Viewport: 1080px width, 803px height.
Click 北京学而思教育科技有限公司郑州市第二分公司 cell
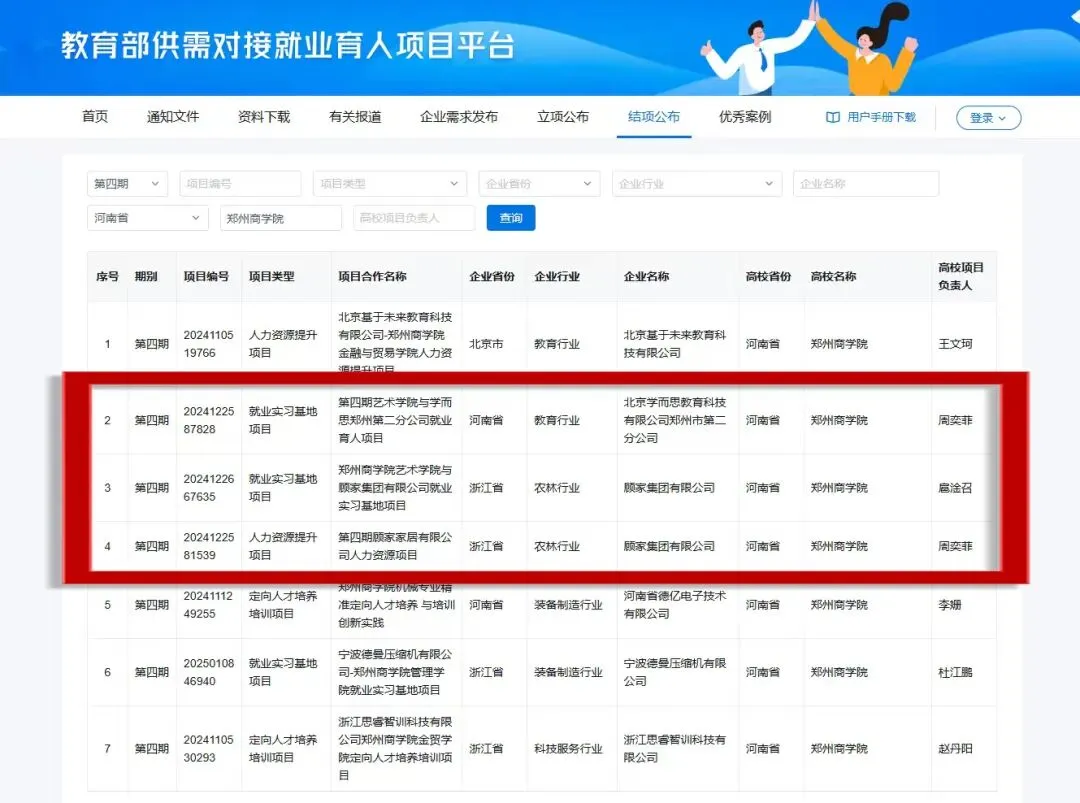coord(674,420)
